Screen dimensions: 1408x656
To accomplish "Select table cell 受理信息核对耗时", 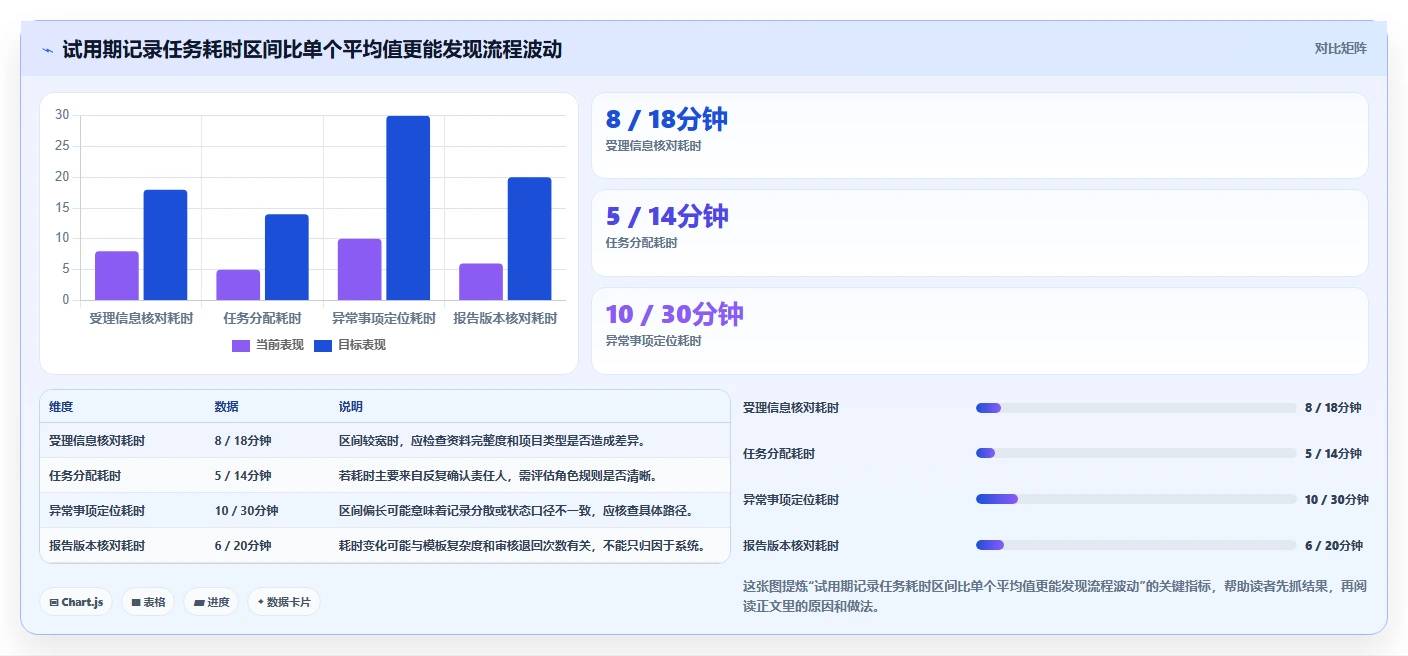I will 97,441.
